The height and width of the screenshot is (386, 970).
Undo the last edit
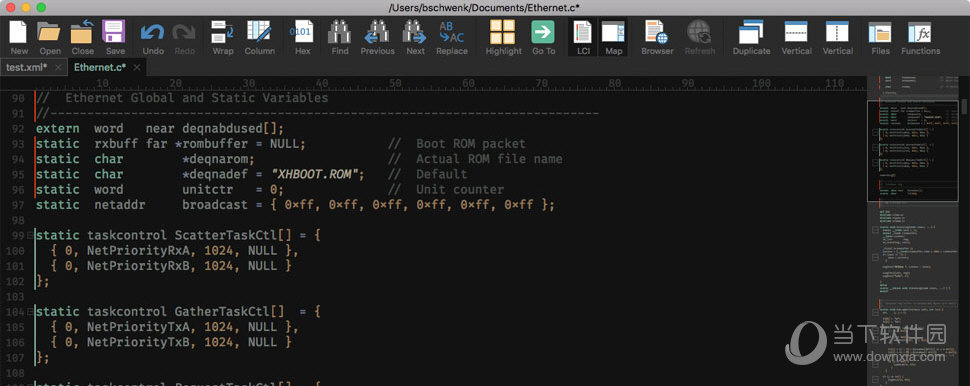click(x=153, y=37)
